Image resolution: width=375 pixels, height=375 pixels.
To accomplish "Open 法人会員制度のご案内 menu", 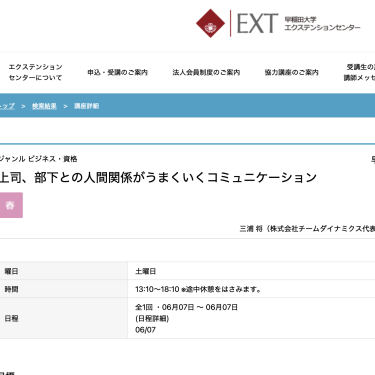I will pos(206,72).
